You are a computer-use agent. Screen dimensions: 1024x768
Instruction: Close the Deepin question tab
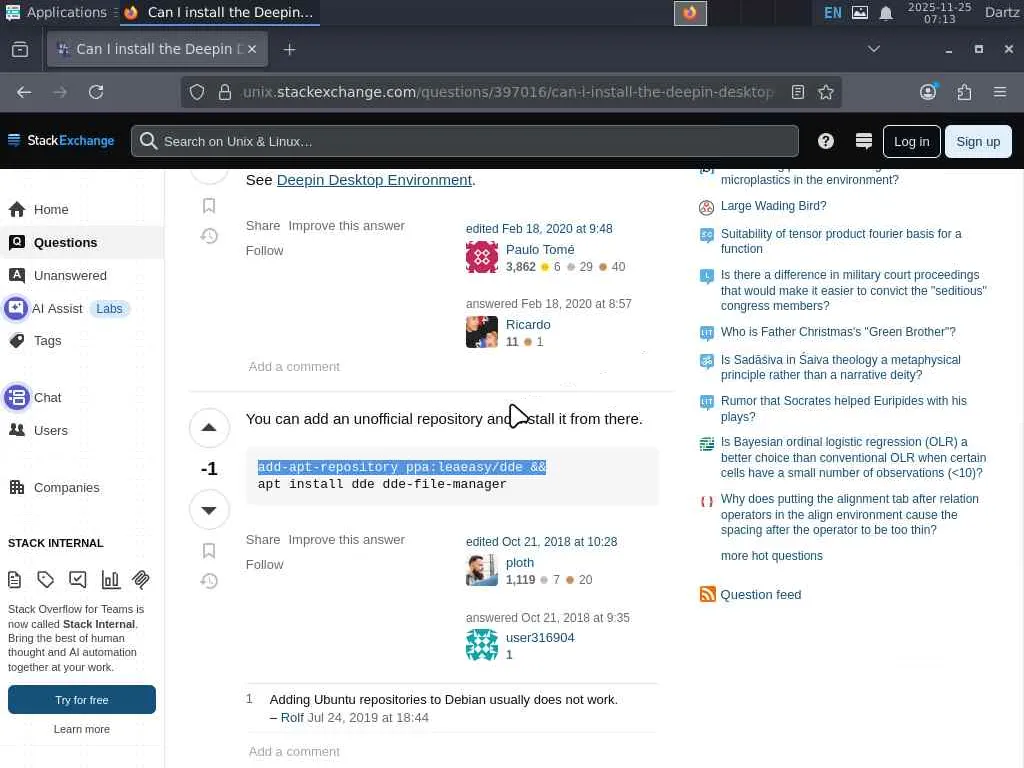(252, 49)
